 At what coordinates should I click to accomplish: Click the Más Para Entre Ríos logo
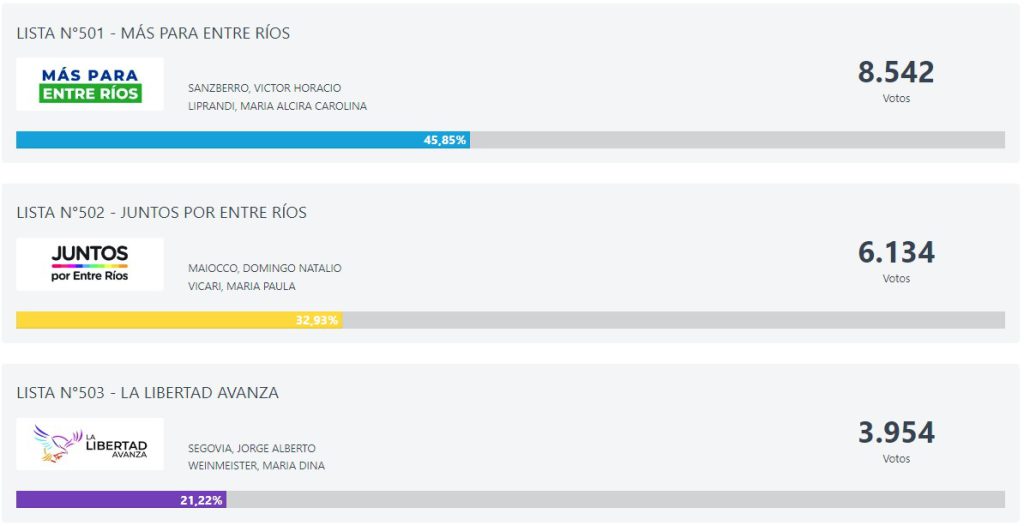click(x=90, y=84)
